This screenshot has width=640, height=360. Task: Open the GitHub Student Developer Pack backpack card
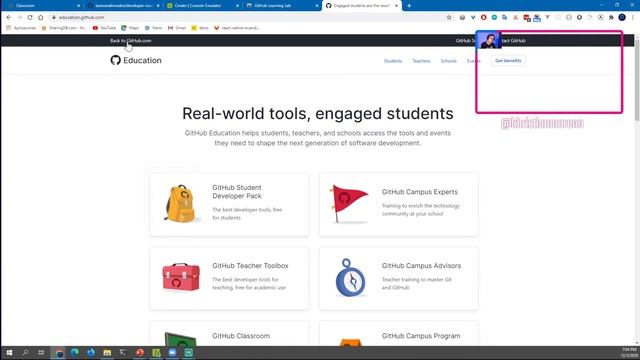click(x=229, y=204)
